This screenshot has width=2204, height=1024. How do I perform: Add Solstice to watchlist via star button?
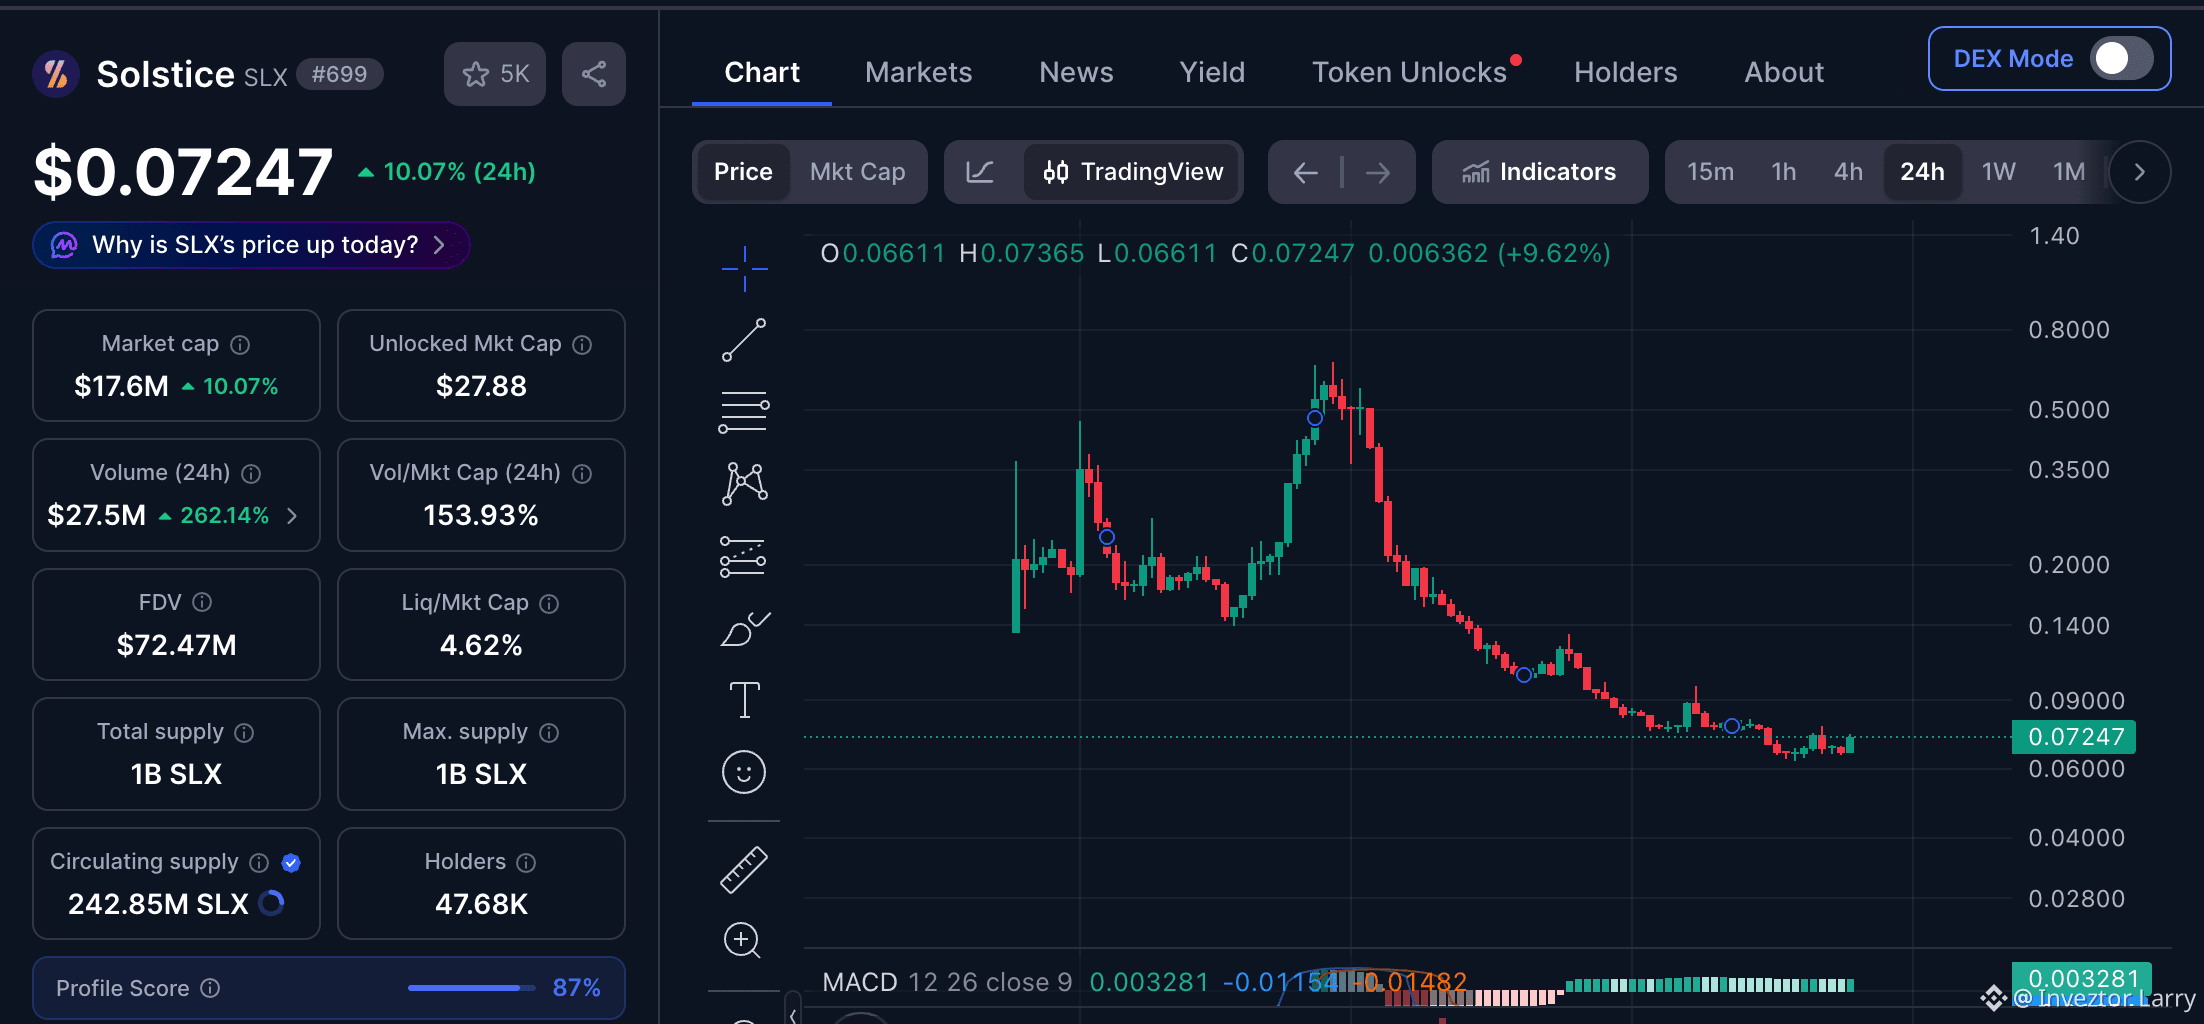pos(495,74)
